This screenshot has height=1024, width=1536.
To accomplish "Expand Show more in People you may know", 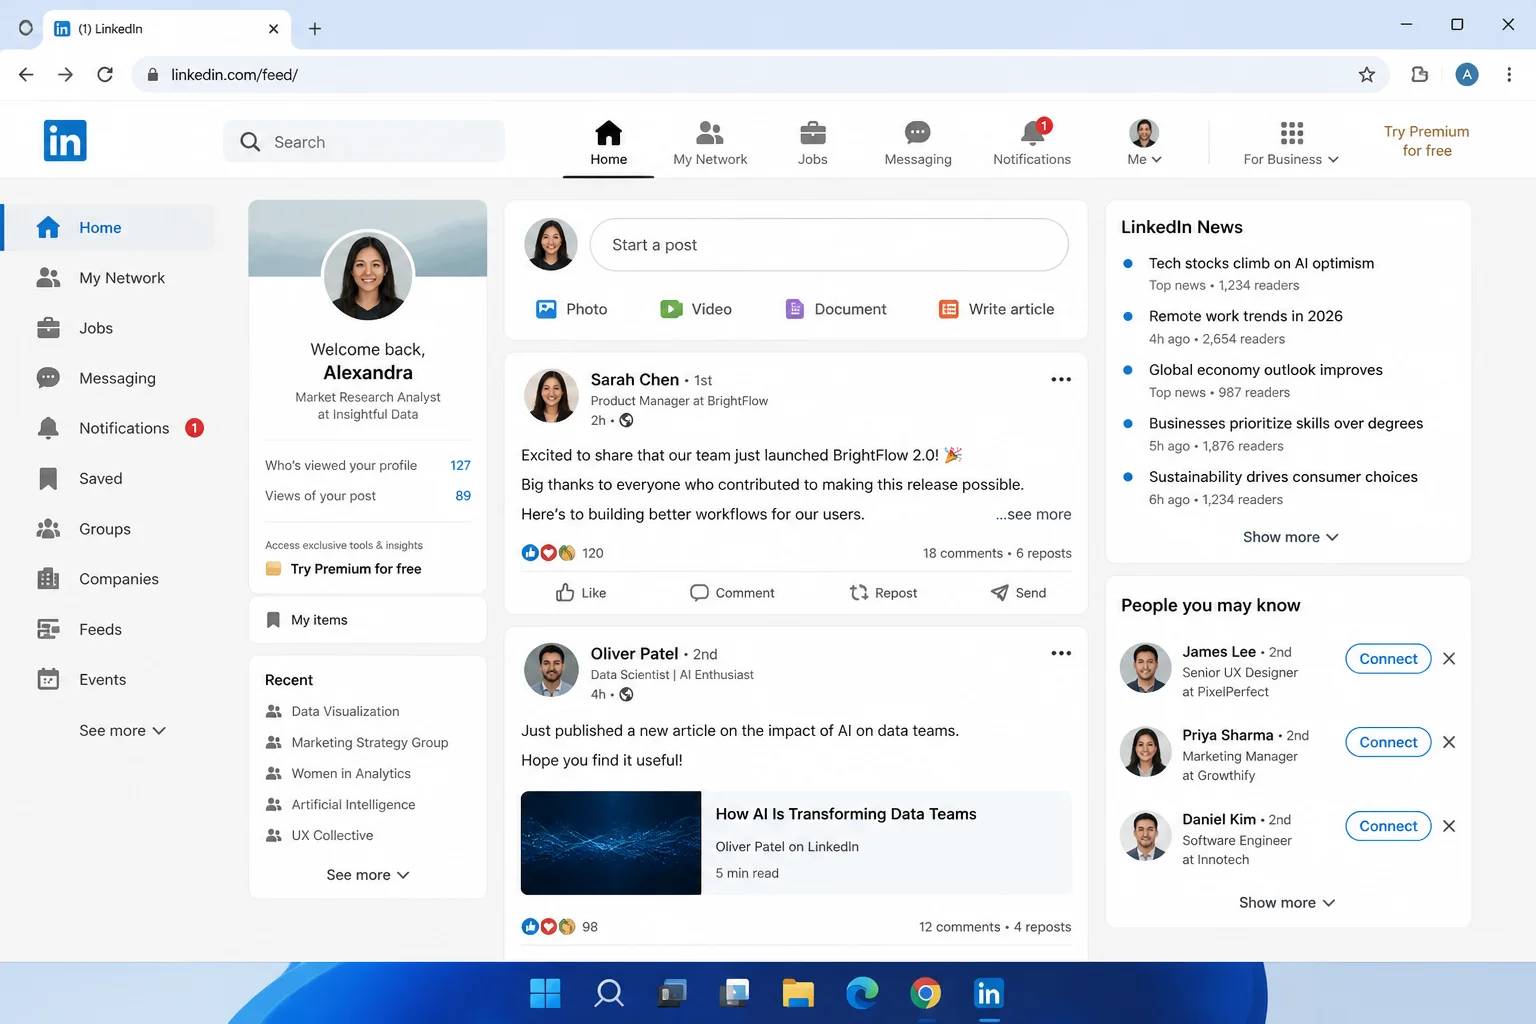I will point(1286,903).
